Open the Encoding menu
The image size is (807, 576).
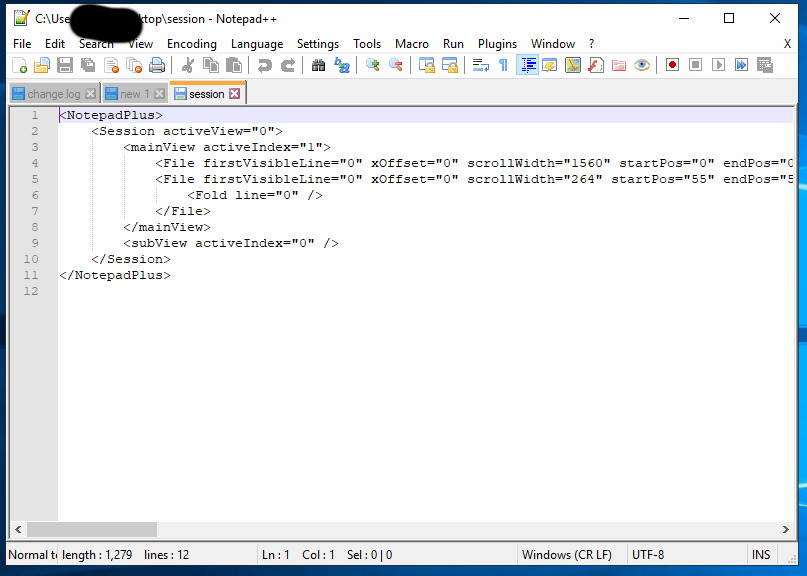[x=191, y=44]
